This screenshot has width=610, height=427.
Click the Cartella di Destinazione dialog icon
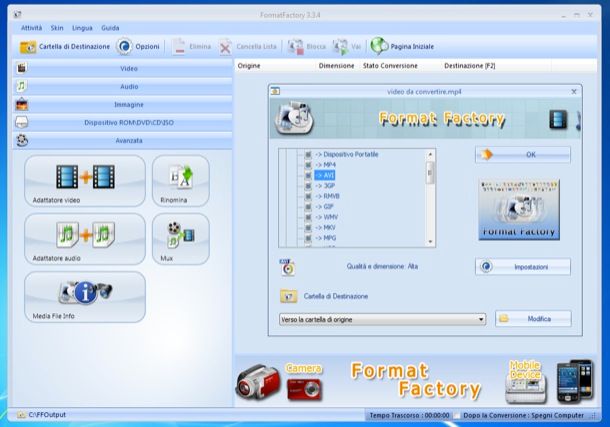pos(288,296)
